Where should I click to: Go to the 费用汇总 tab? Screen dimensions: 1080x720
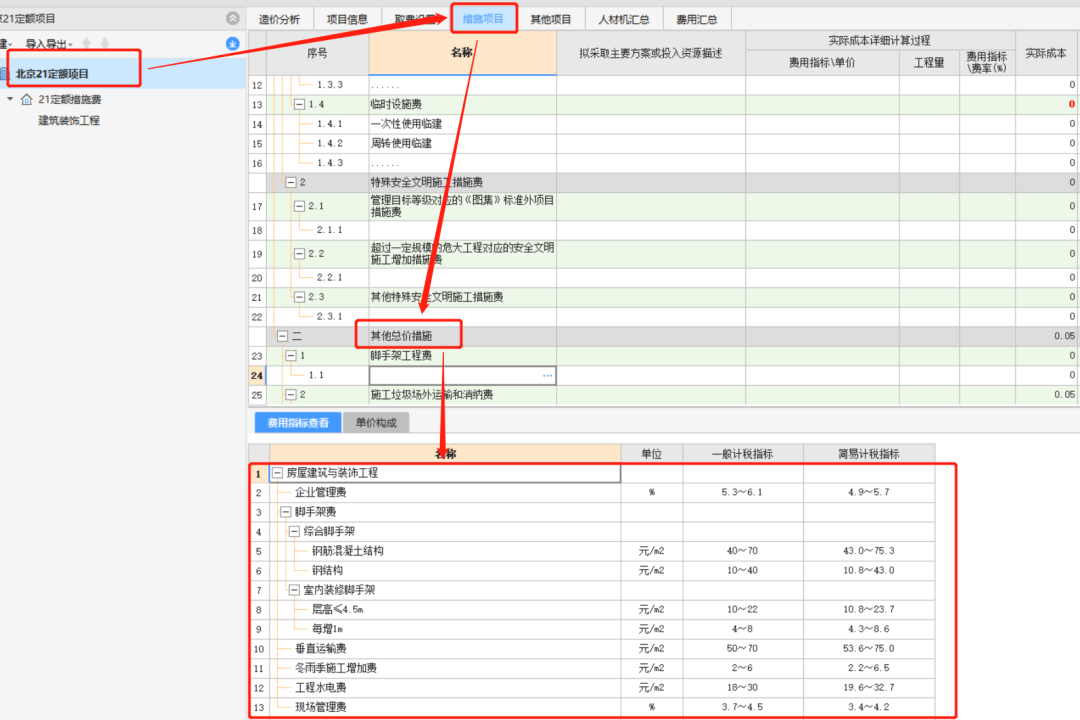[x=697, y=19]
